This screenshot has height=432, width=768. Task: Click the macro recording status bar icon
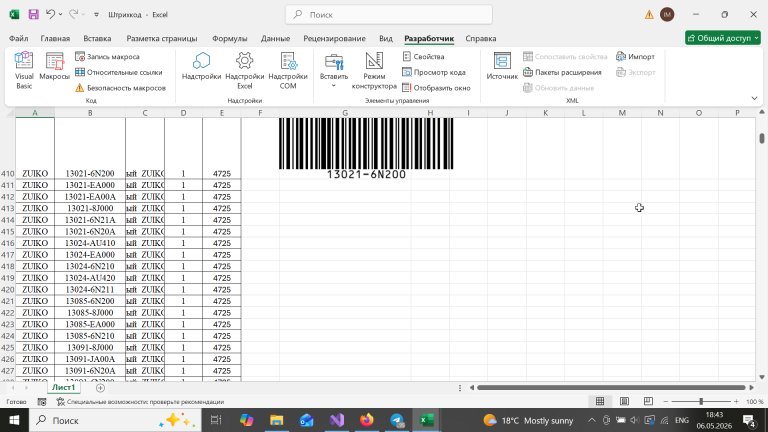tap(42, 402)
